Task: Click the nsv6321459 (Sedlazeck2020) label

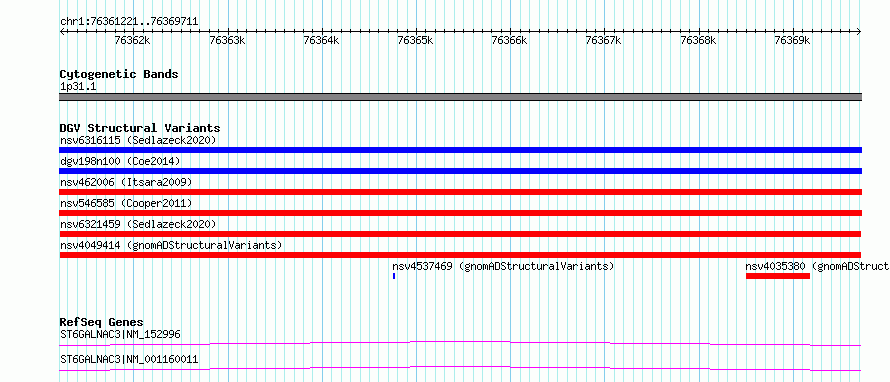Action: click(x=138, y=224)
